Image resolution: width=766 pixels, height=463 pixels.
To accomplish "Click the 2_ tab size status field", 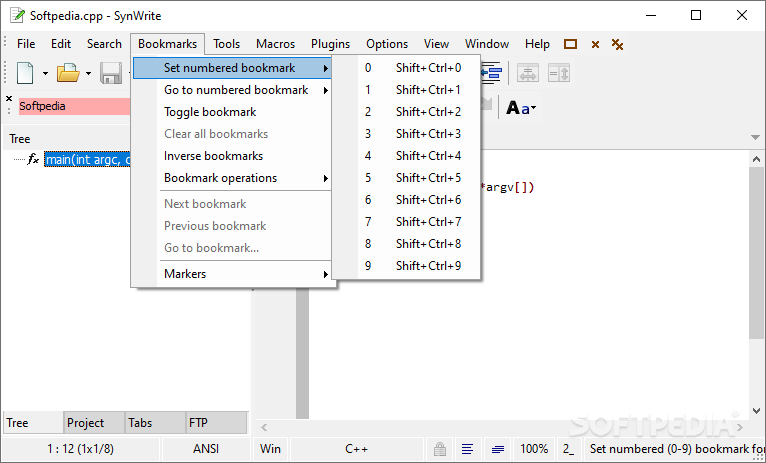I will click(x=569, y=448).
